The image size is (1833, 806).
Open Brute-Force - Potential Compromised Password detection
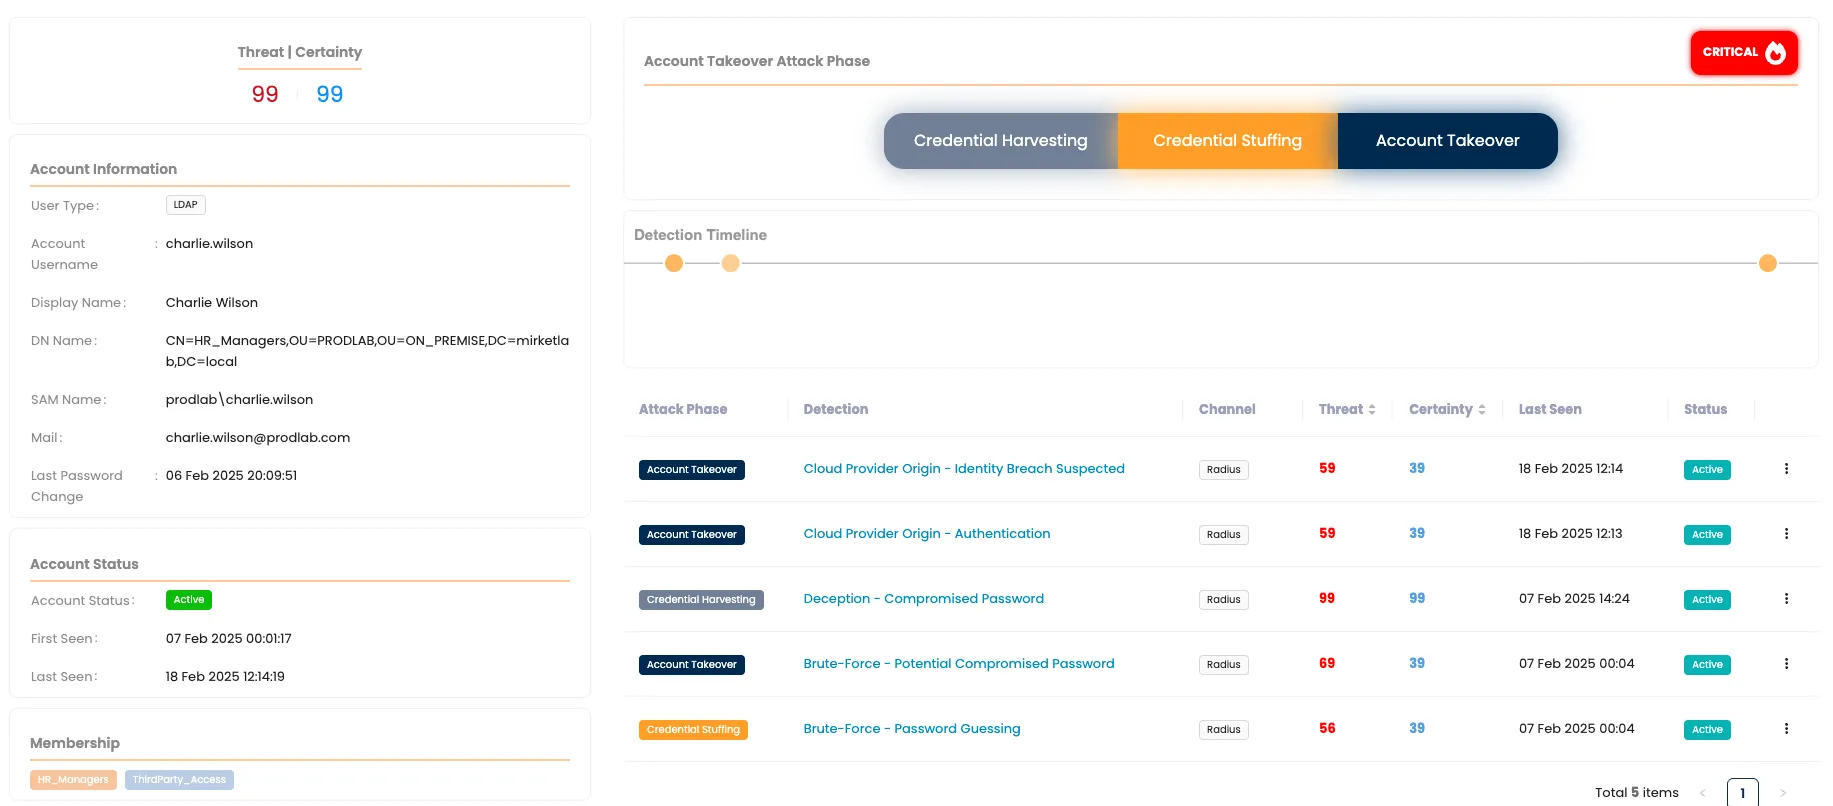(959, 664)
